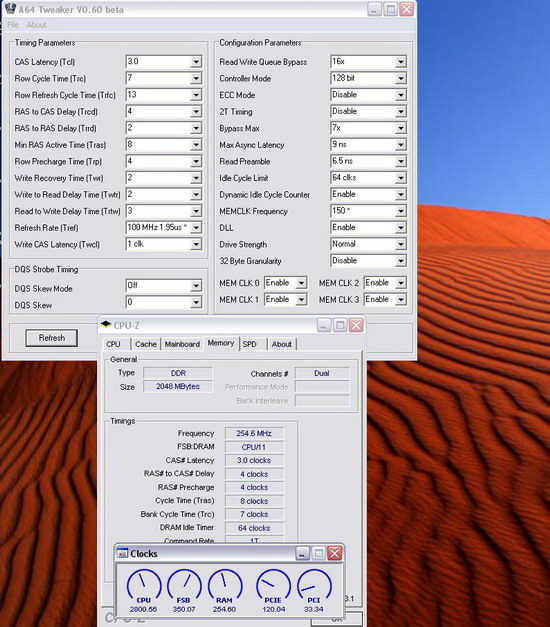This screenshot has height=627, width=550.
Task: Expand the MEM CLK 2 dropdown
Action: 400,283
